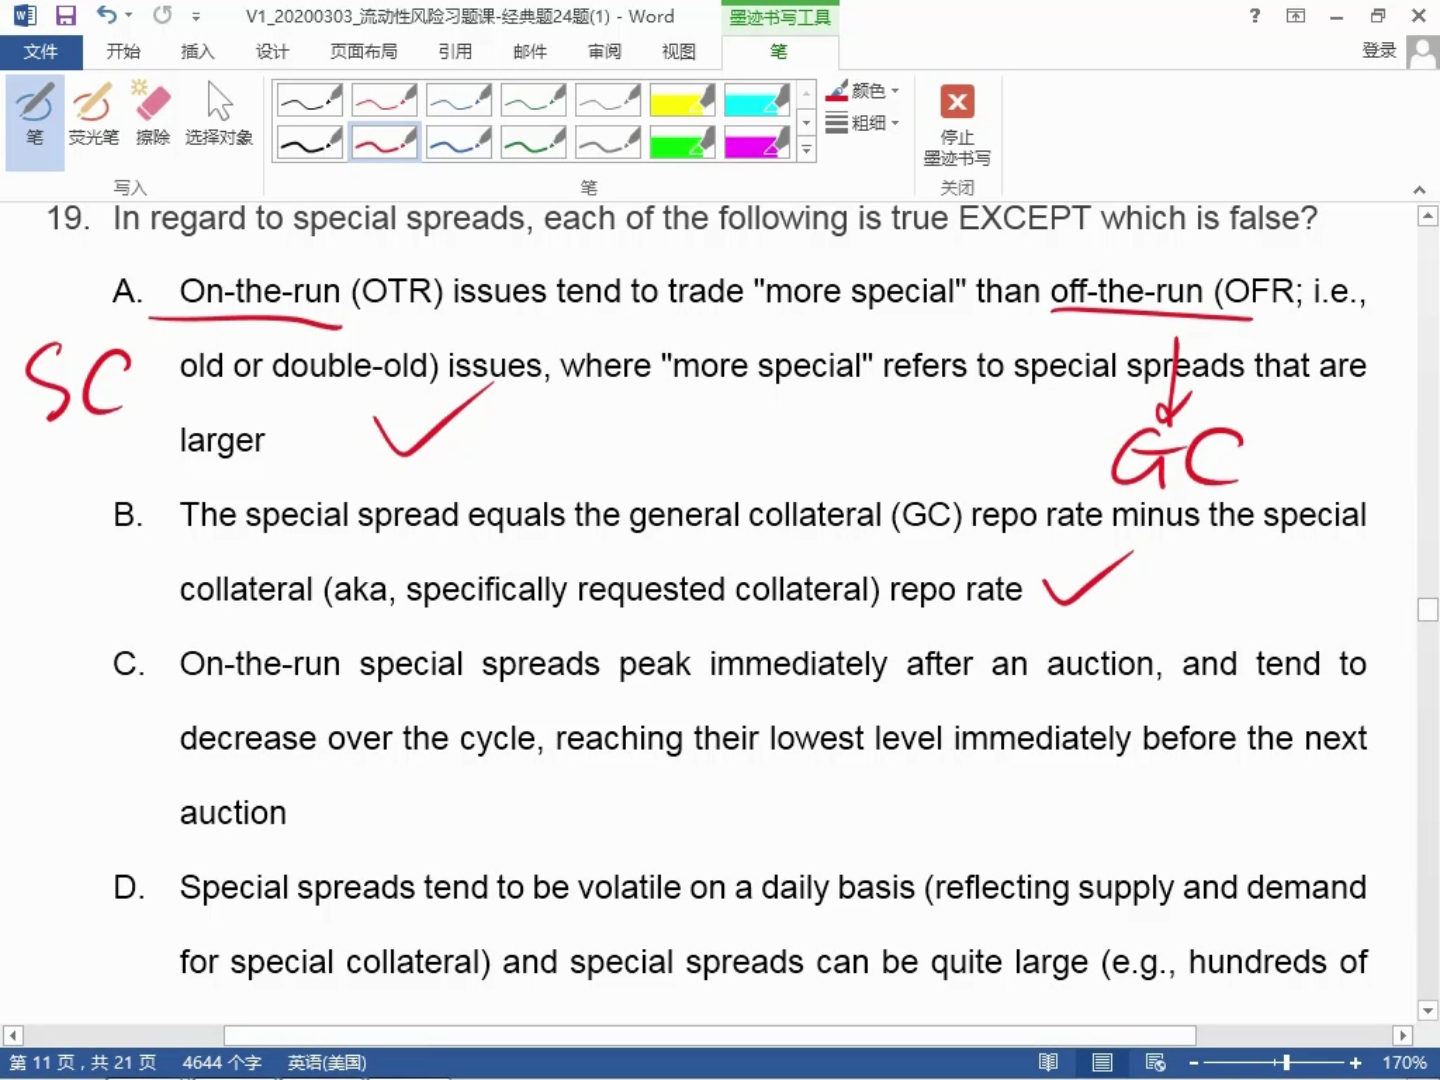Open the 颜色 ink color dropdown
The width and height of the screenshot is (1440, 1080).
(x=863, y=91)
